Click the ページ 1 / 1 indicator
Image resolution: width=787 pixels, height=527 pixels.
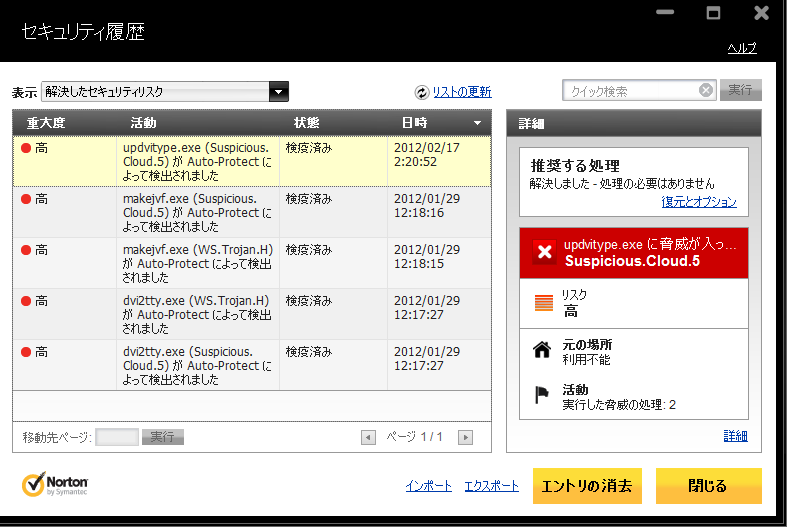click(414, 437)
